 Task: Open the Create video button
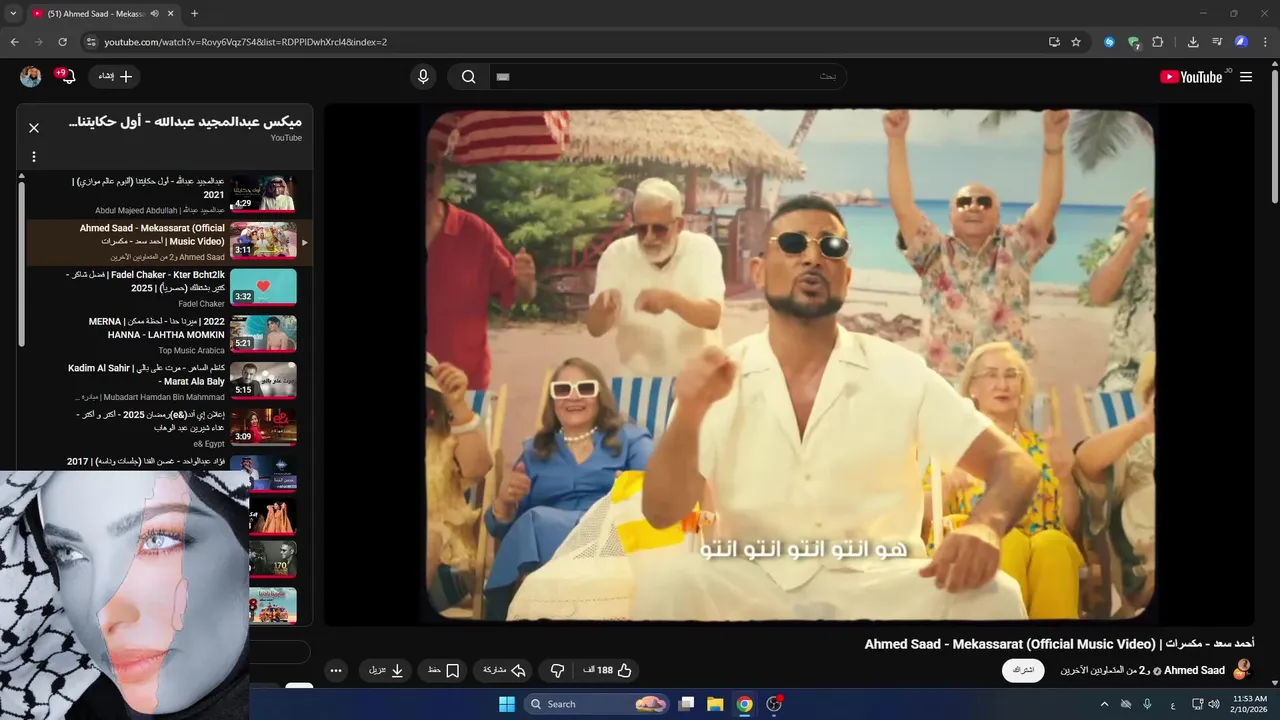tap(114, 77)
